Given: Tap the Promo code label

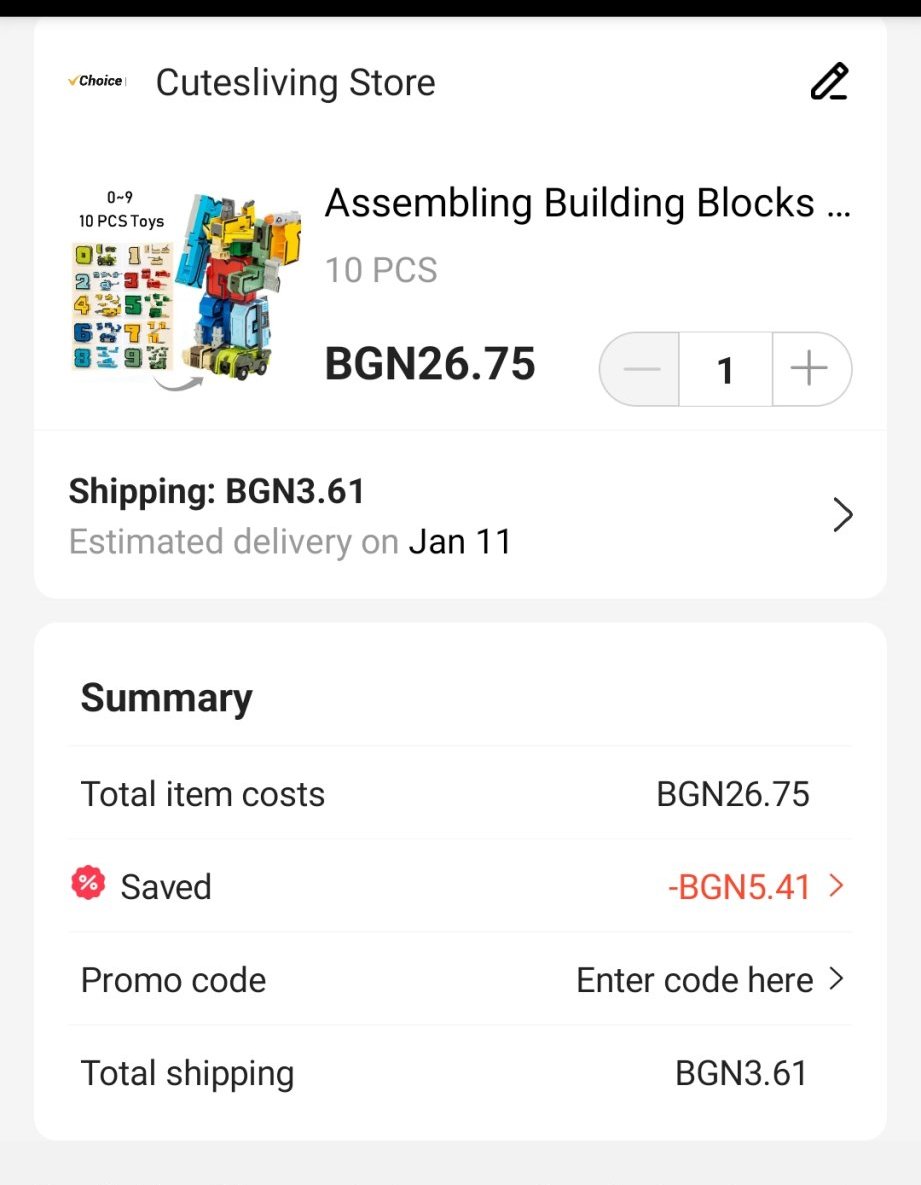Looking at the screenshot, I should [173, 980].
